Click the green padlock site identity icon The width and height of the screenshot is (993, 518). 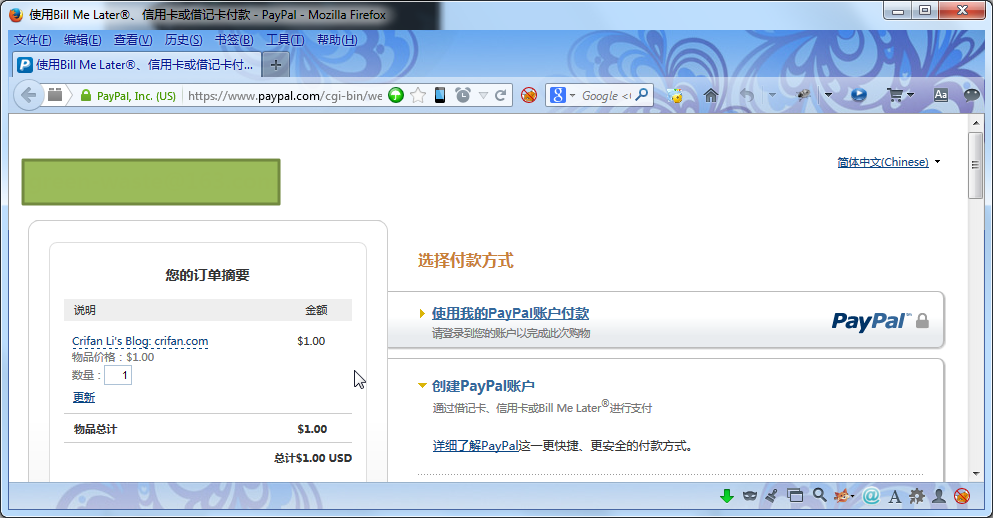click(85, 96)
